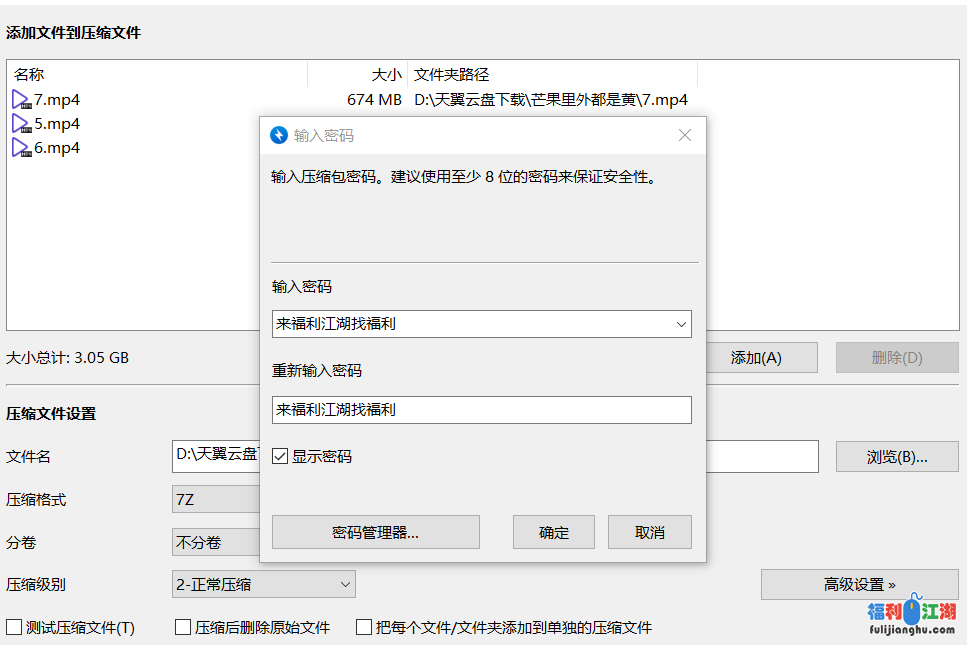
Task: Enable 测试压缩文件(T) checkbox
Action: (x=14, y=628)
